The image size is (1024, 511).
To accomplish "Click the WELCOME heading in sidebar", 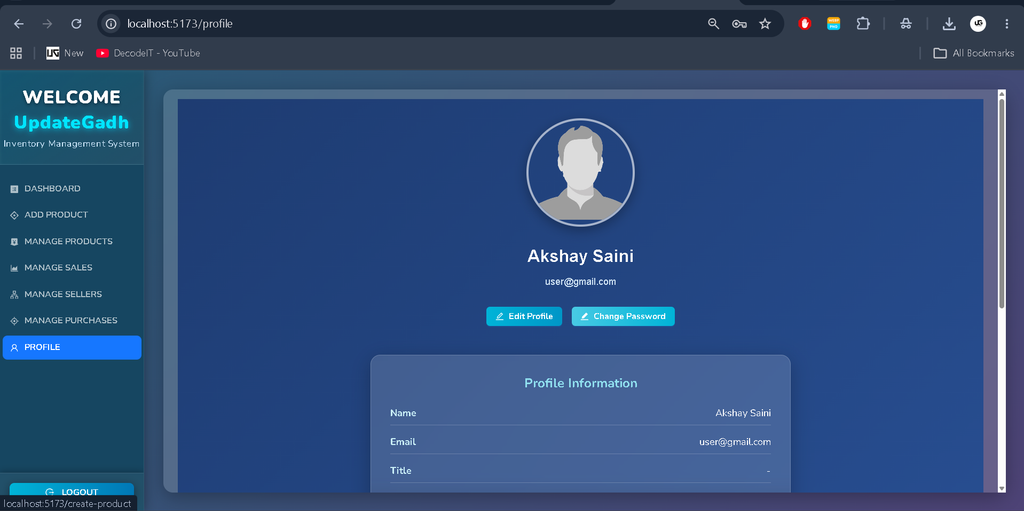I will pos(72,97).
